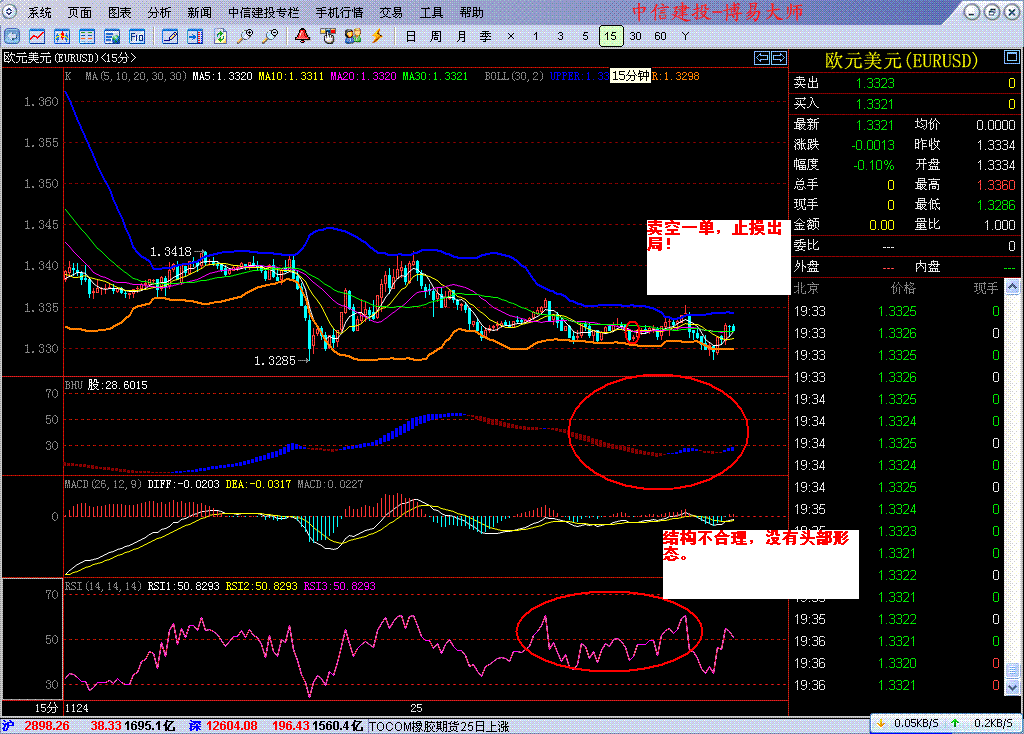Click the highlighted 15 minute period button
1024x734 pixels.
coord(611,37)
